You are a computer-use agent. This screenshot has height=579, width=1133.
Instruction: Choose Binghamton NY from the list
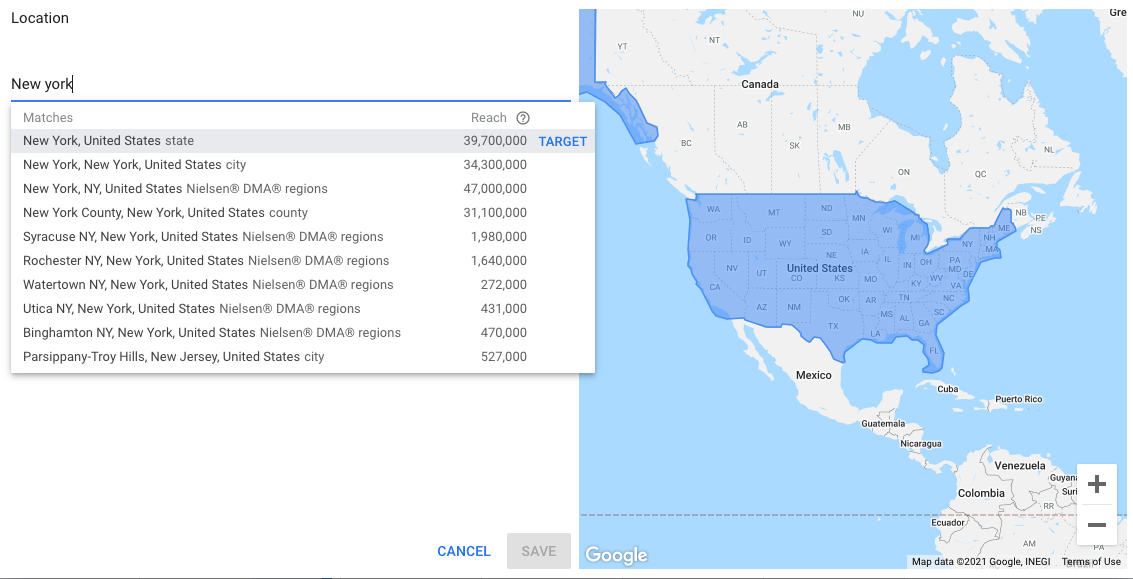212,333
